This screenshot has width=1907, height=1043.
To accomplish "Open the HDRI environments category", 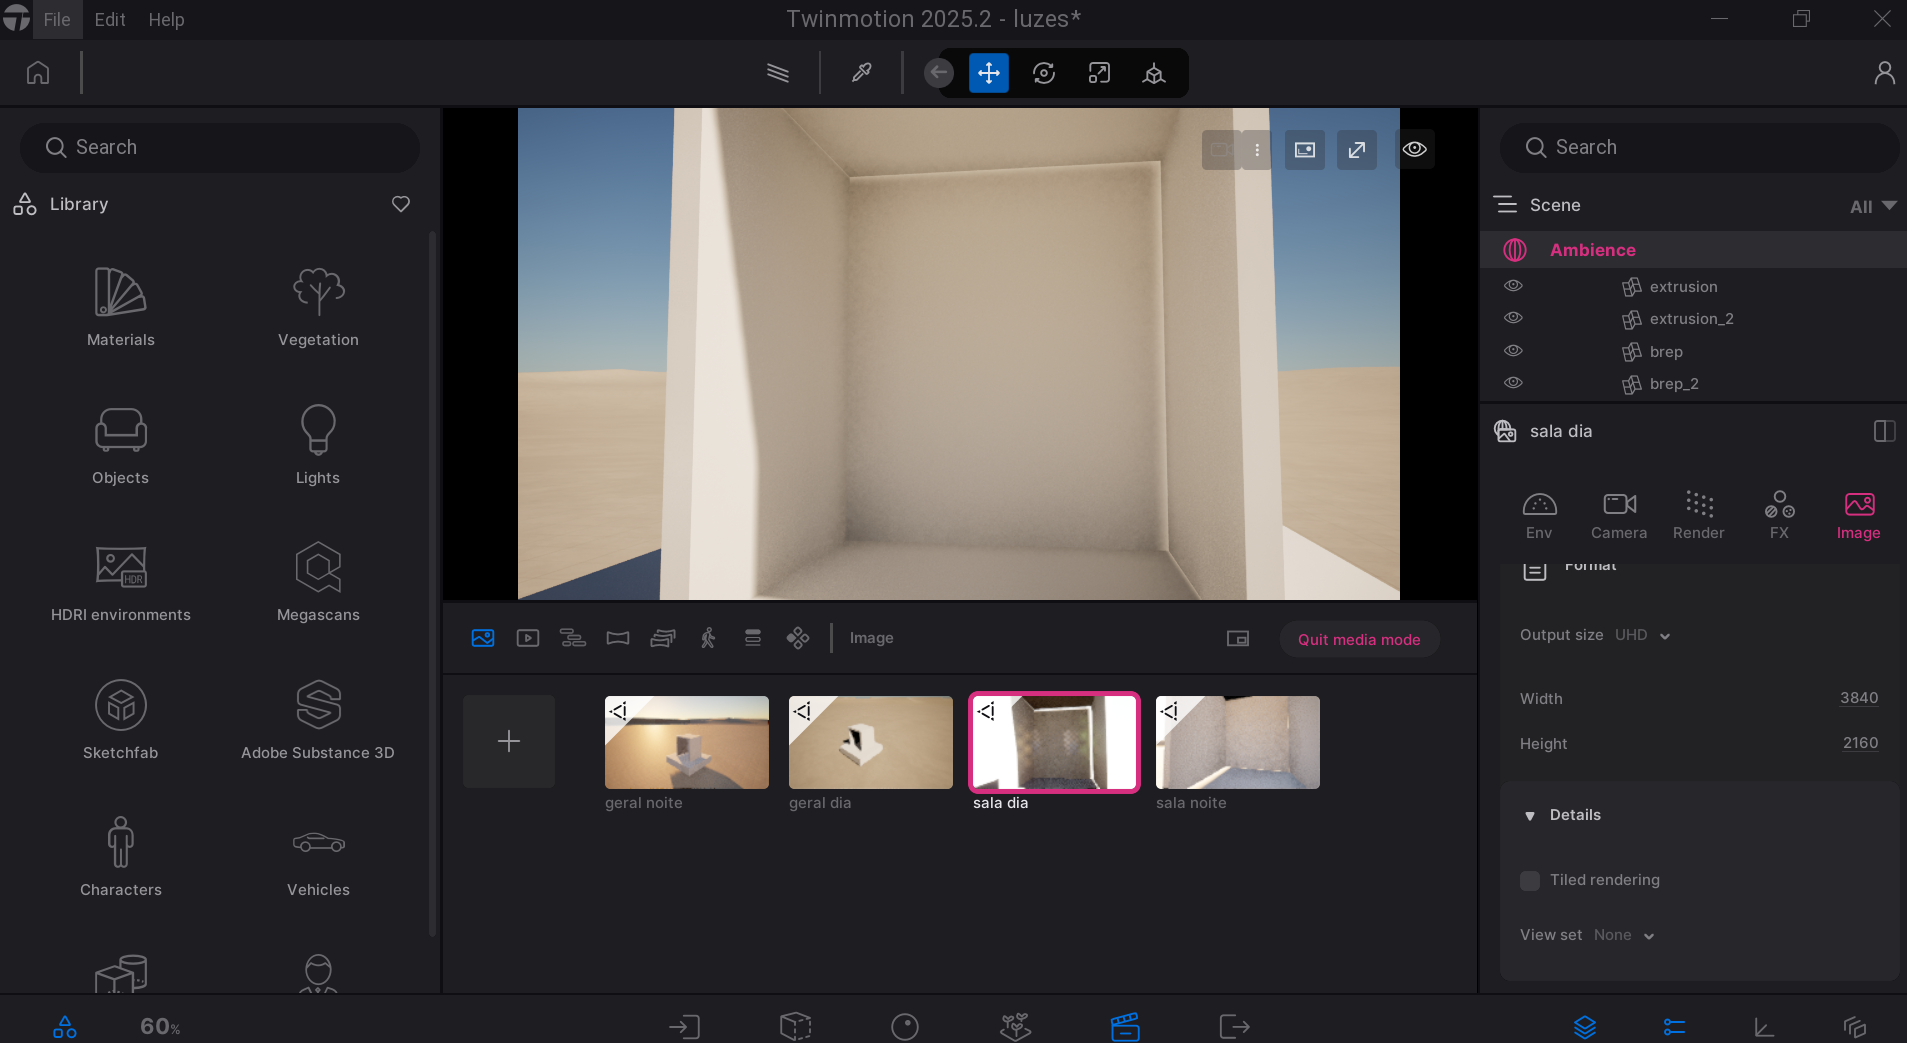I will pos(120,582).
